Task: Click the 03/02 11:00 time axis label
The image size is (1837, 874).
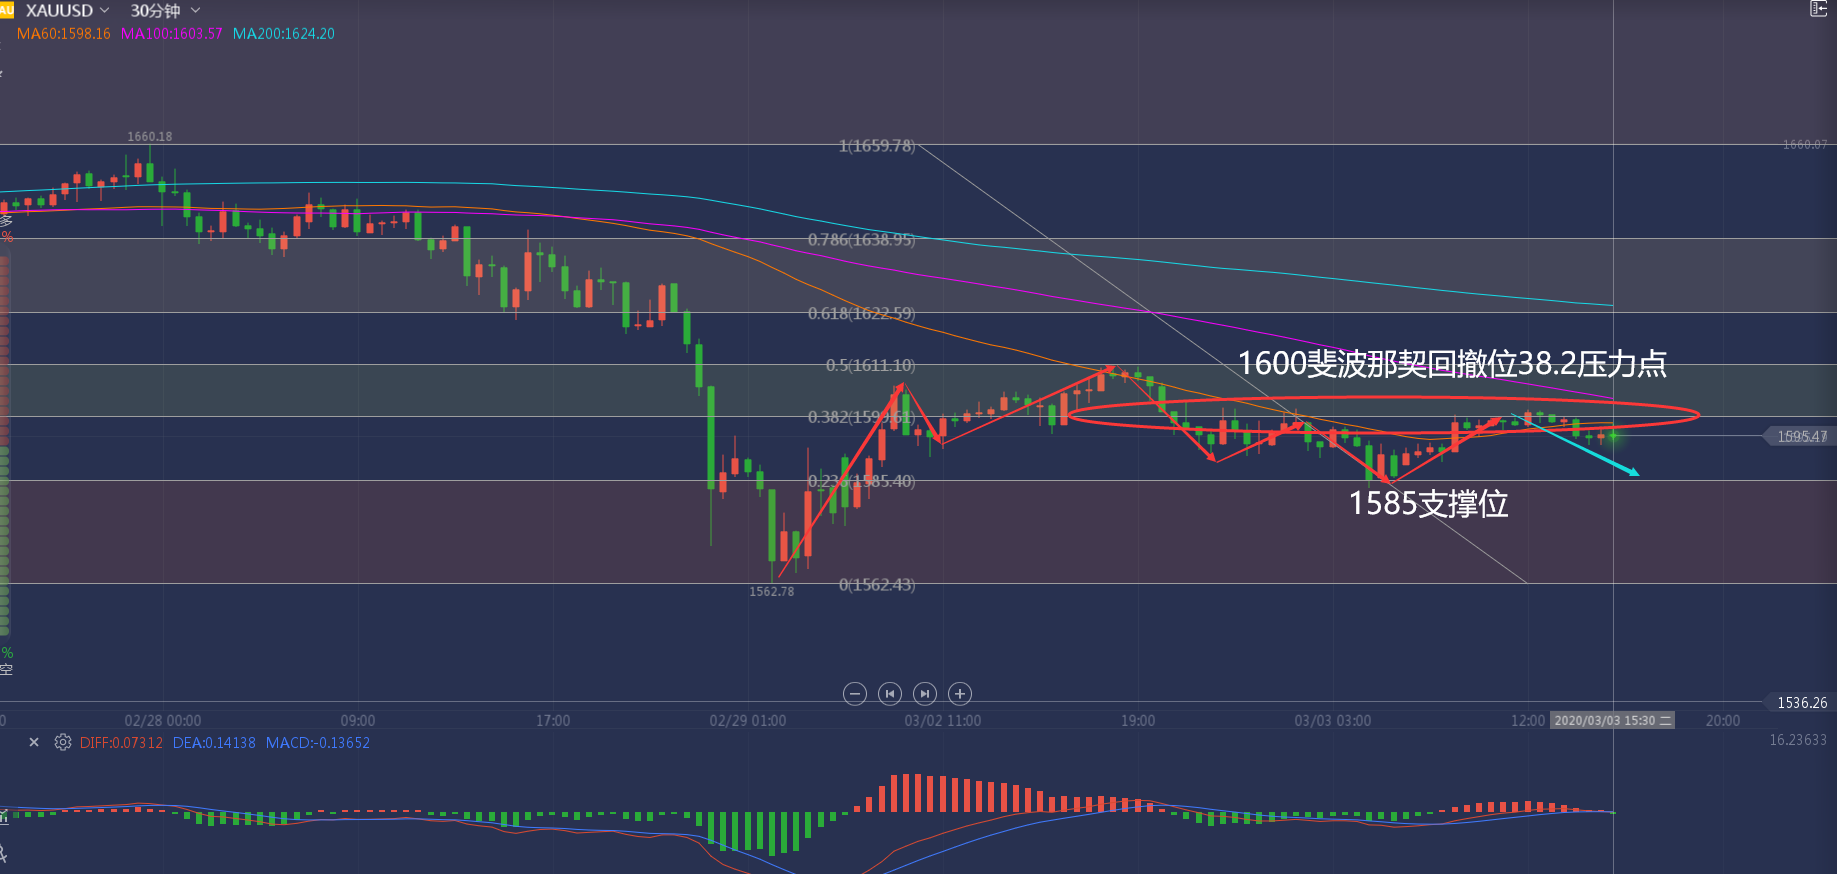Action: [943, 721]
